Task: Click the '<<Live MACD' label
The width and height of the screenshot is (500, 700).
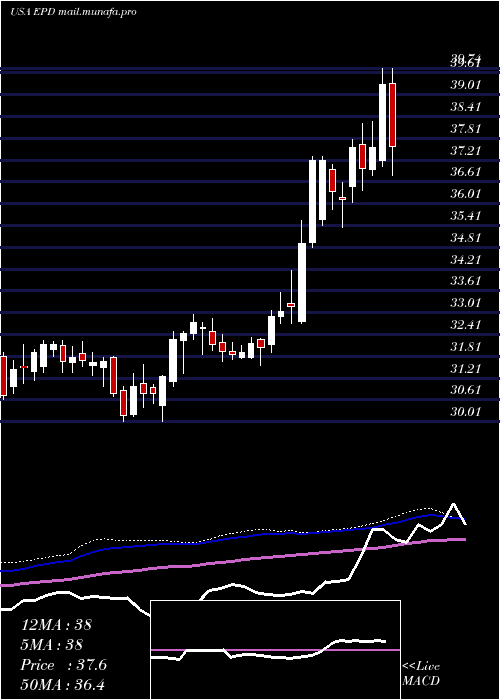Action: point(421,674)
